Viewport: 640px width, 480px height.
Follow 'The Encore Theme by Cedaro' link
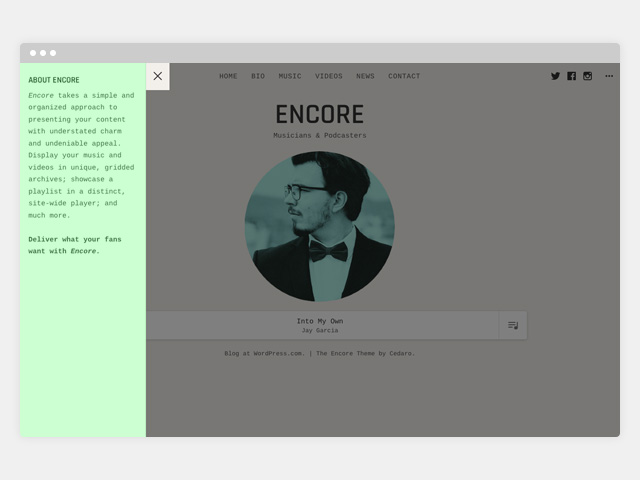pos(365,353)
